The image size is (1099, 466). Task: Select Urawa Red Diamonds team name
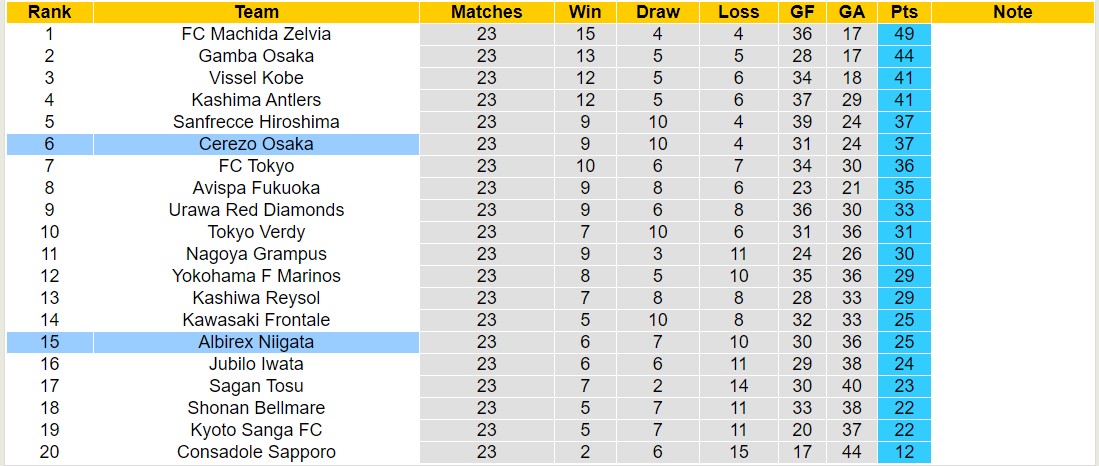pyautogui.click(x=256, y=210)
